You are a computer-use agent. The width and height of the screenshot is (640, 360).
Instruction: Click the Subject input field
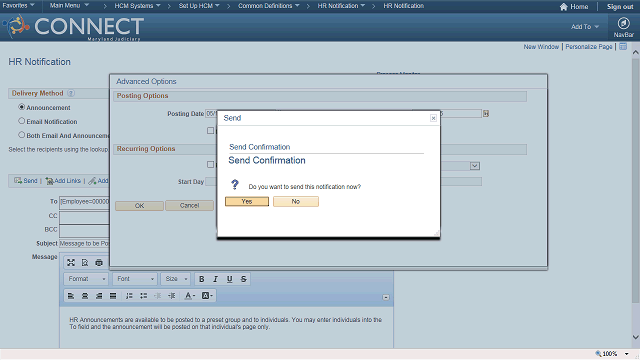[84, 244]
